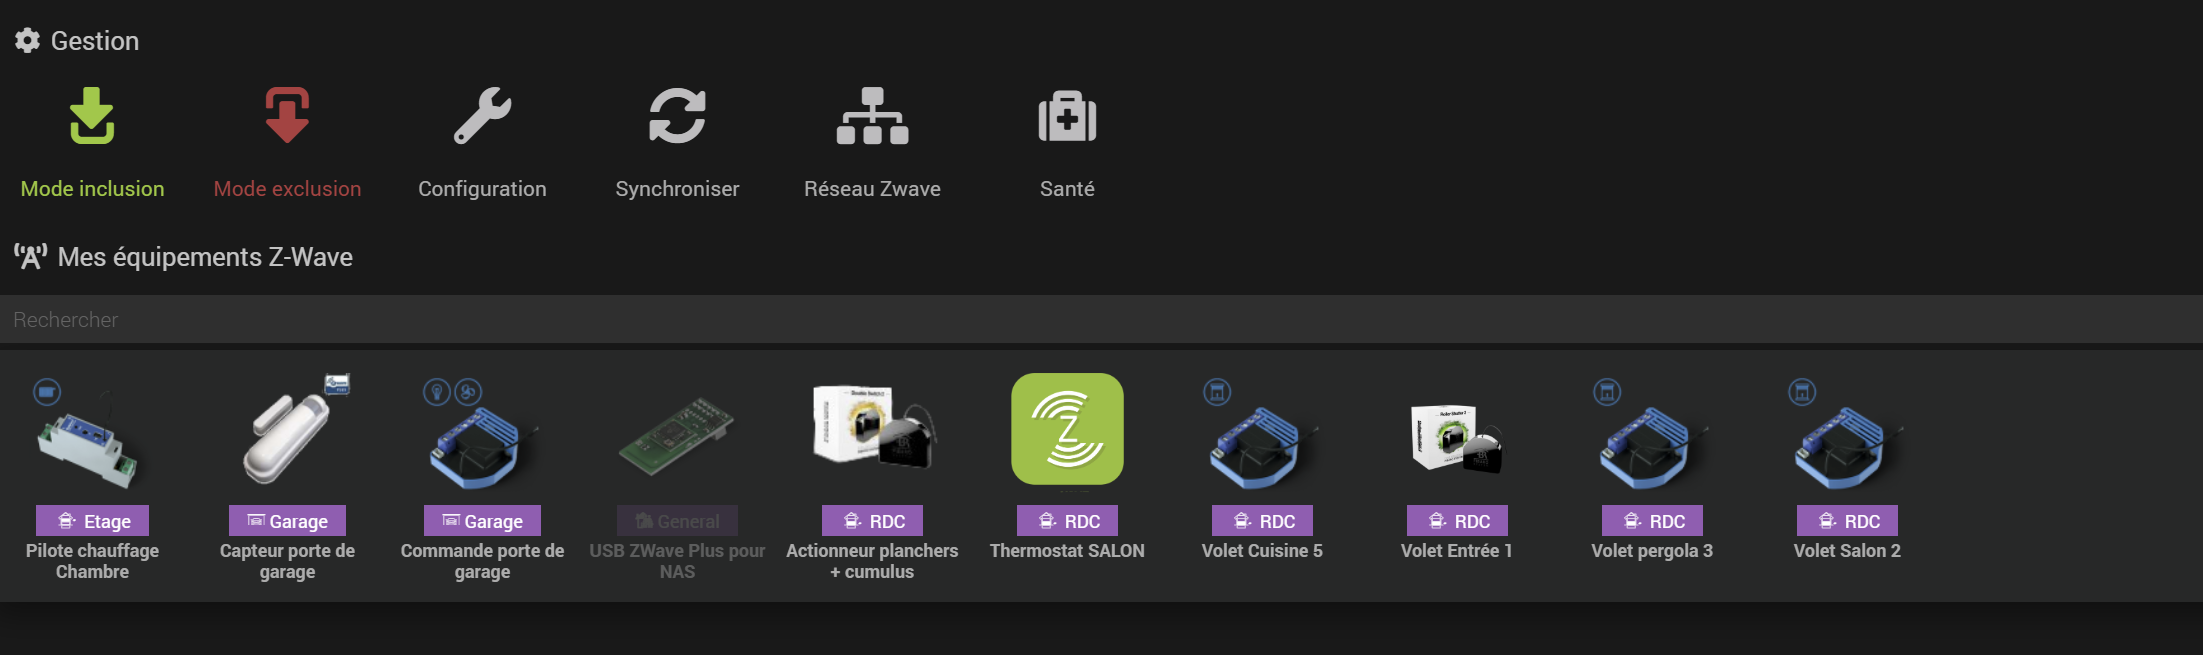Click the Santé label
The width and height of the screenshot is (2203, 655).
click(x=1067, y=189)
